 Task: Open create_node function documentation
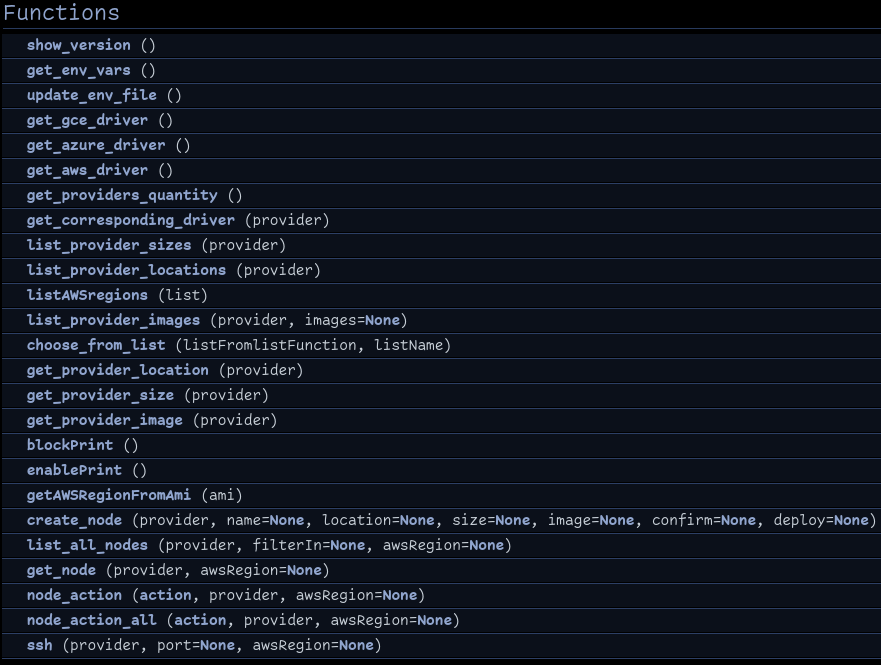click(x=74, y=520)
